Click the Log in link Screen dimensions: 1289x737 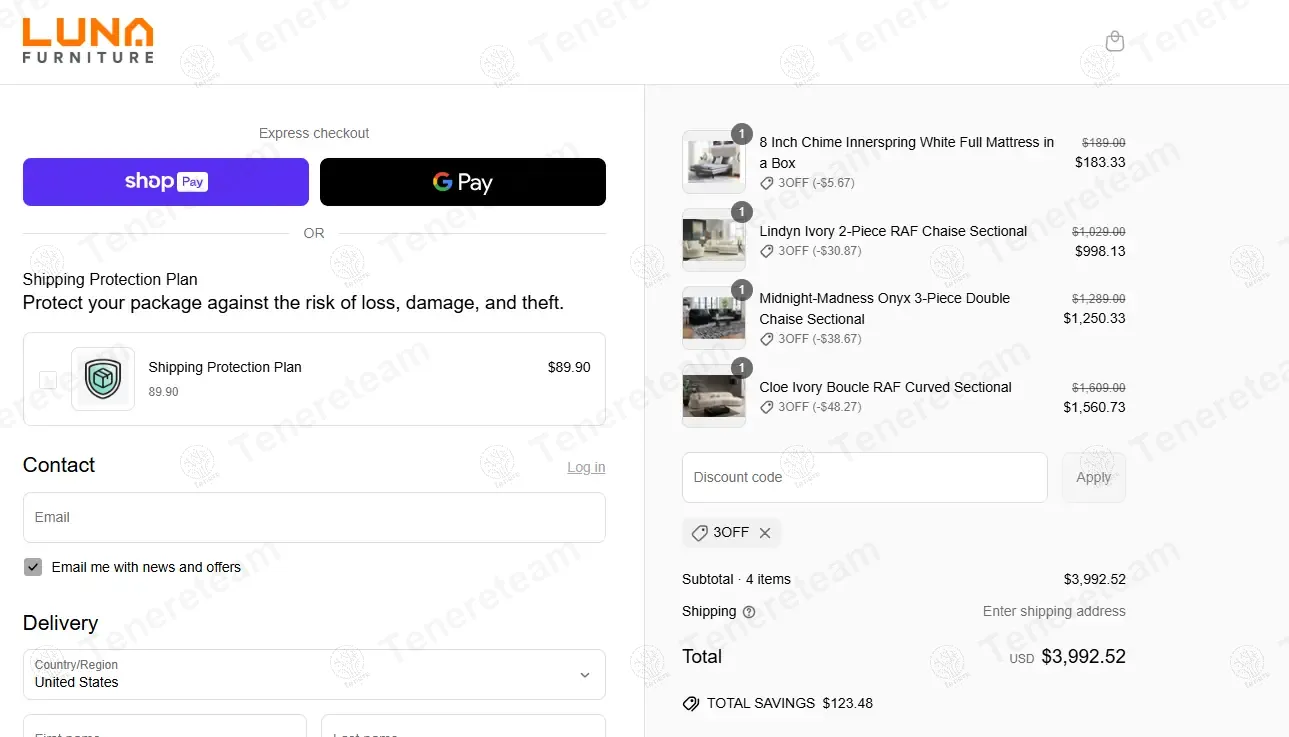click(586, 467)
